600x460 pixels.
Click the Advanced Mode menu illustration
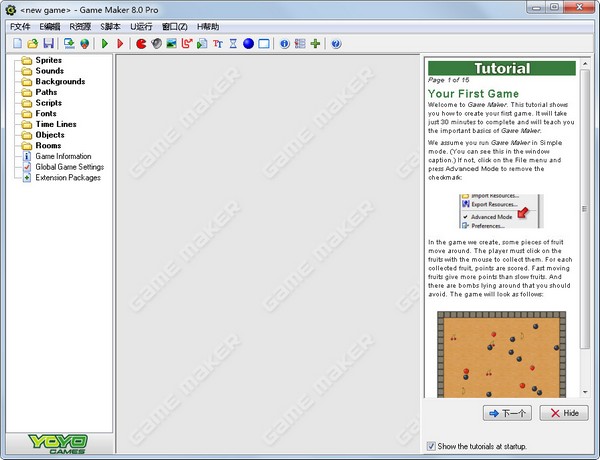click(x=501, y=211)
